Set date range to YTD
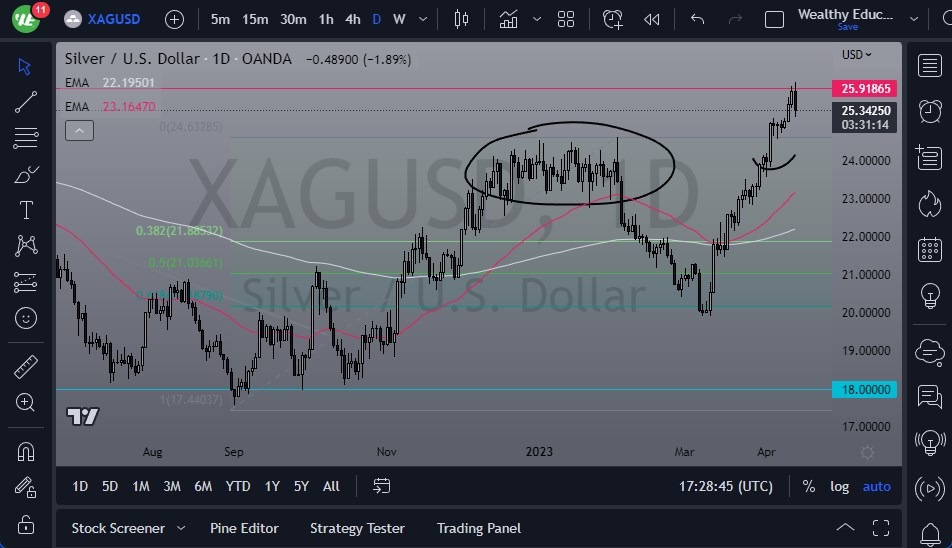This screenshot has width=952, height=548. click(x=237, y=486)
